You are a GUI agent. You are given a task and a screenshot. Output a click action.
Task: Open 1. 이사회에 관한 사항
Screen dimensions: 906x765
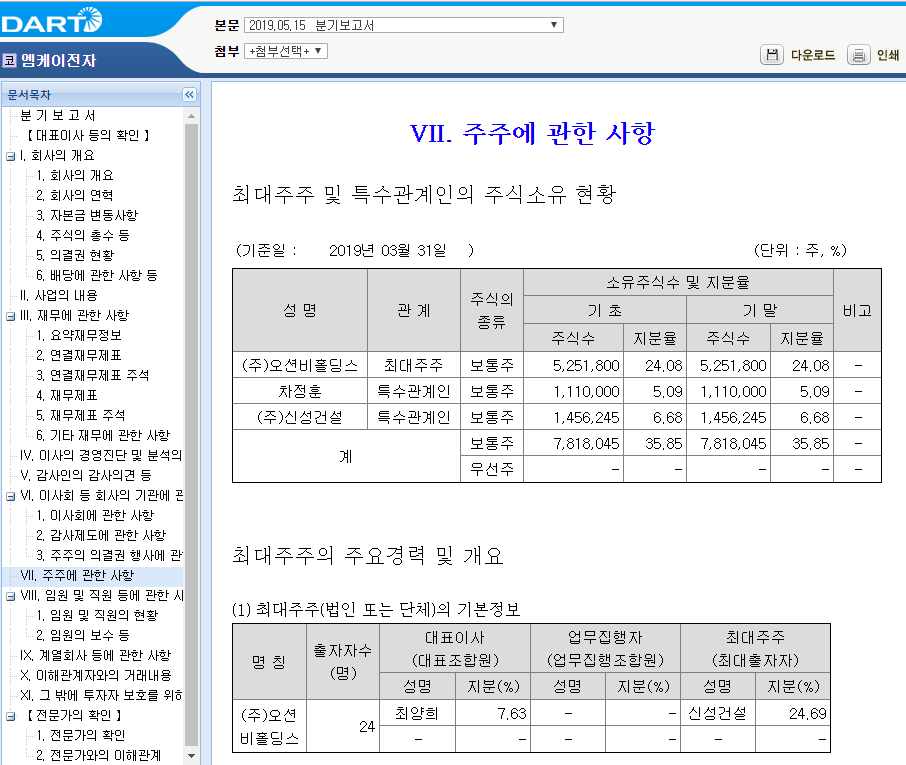(95, 515)
